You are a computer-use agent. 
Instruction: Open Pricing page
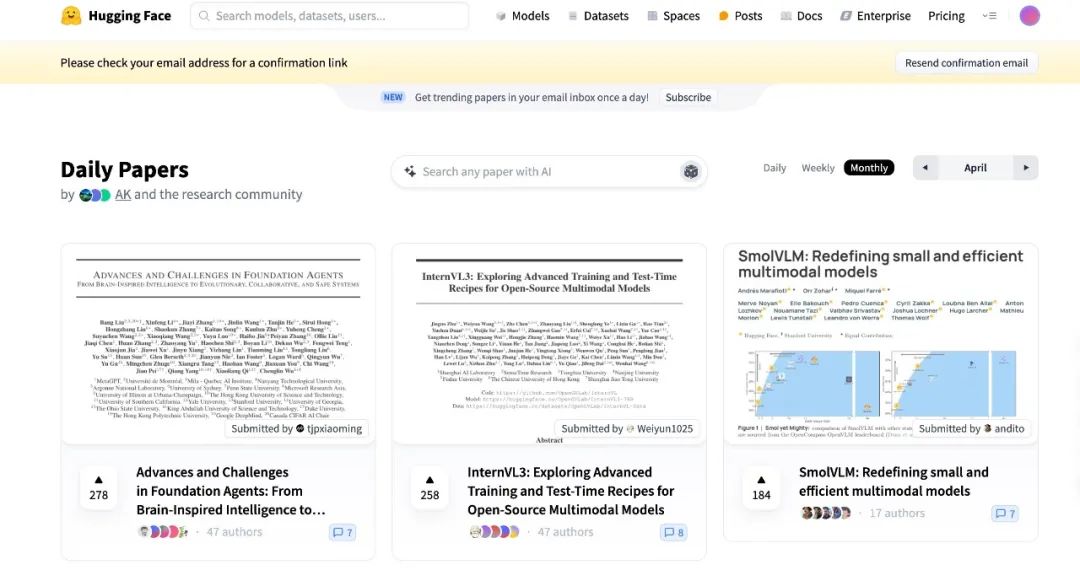coord(946,16)
